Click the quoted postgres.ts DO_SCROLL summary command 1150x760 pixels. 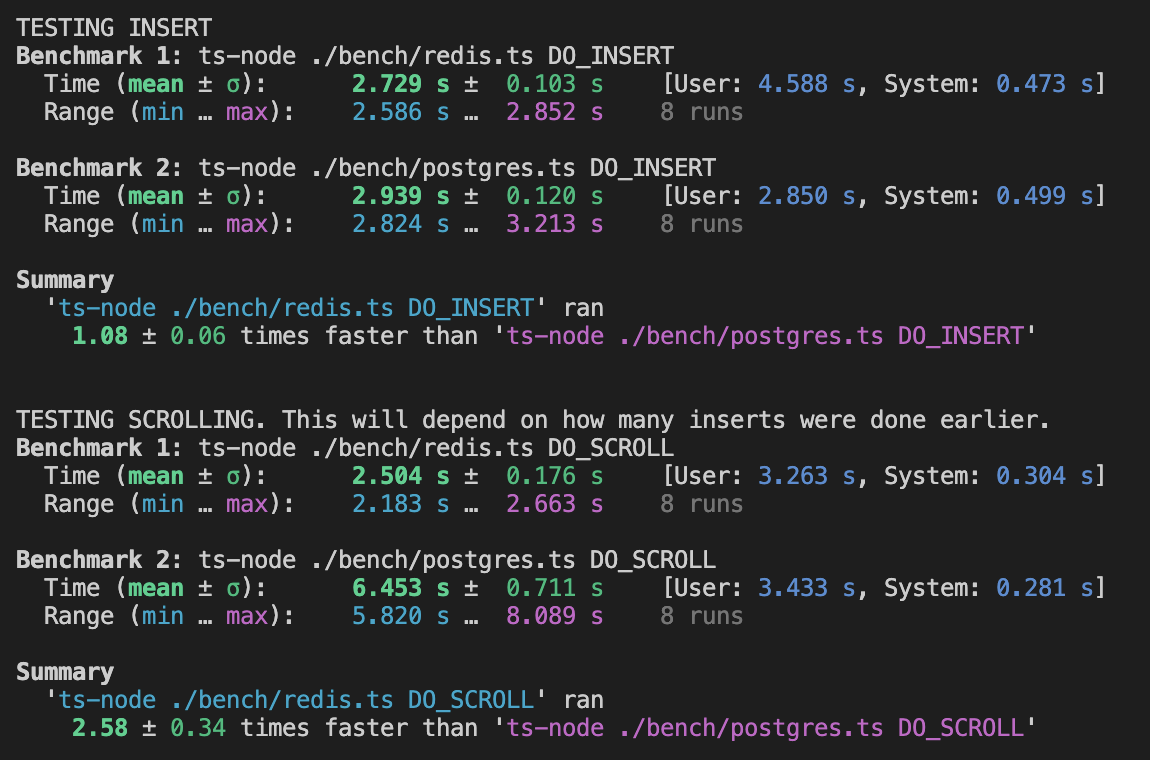765,728
